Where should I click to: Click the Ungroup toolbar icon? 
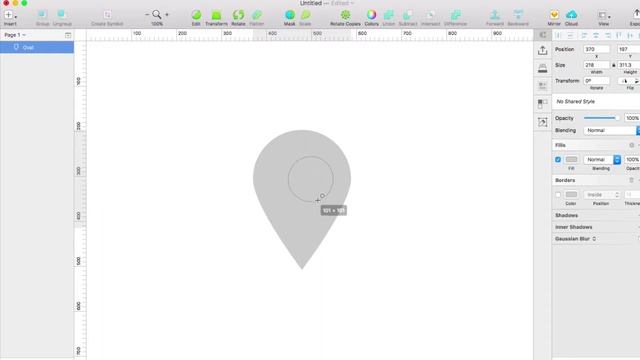pyautogui.click(x=62, y=15)
